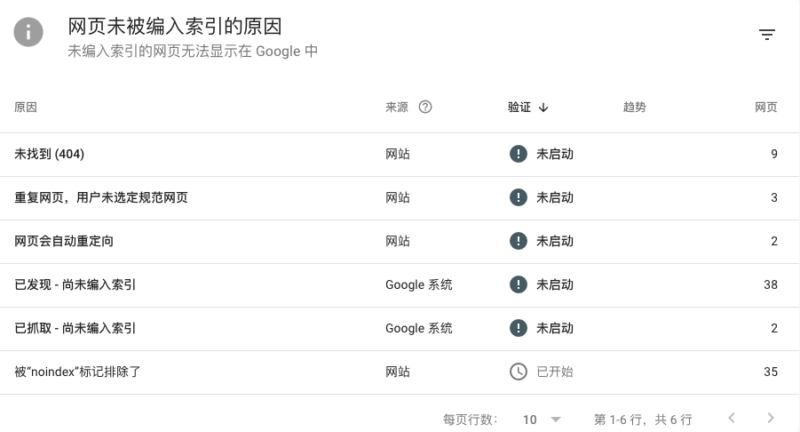This screenshot has height=432, width=800.
Task: Click the warning icon in 未找到 (404) row
Action: [x=518, y=154]
